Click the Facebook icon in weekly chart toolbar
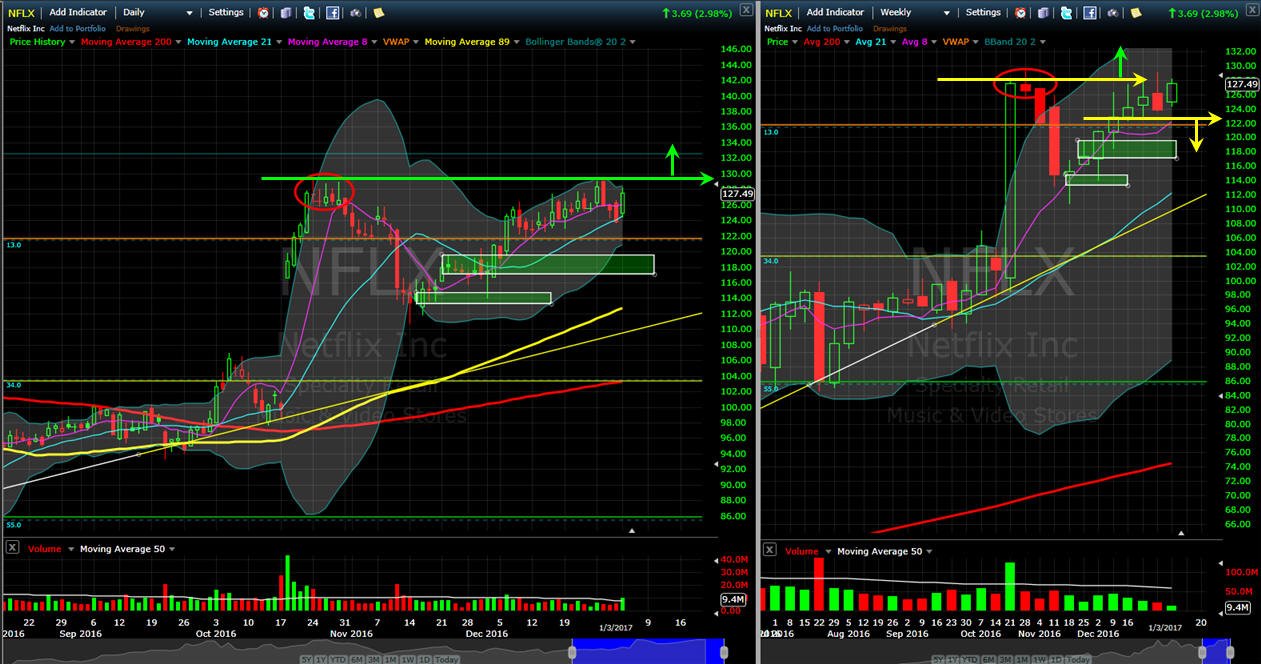The image size is (1261, 664). pos(1090,13)
